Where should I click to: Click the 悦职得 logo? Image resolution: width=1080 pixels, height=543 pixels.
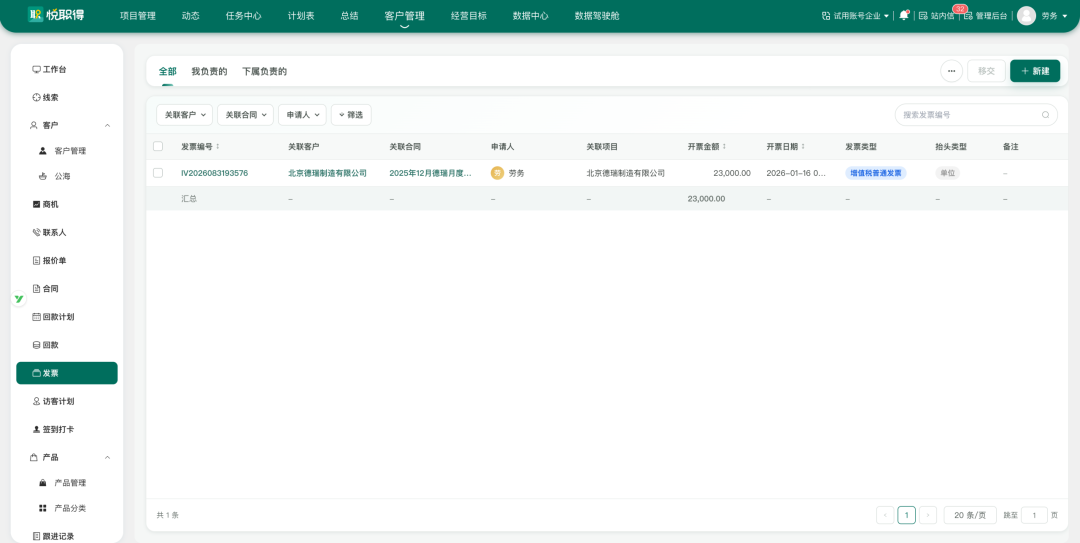(x=56, y=15)
